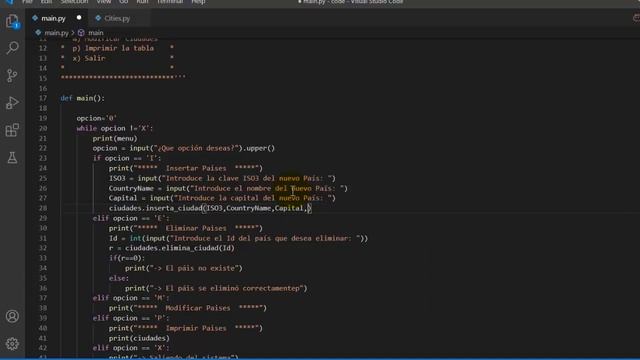
Task: Click on print(menu) statement
Action: (x=115, y=138)
